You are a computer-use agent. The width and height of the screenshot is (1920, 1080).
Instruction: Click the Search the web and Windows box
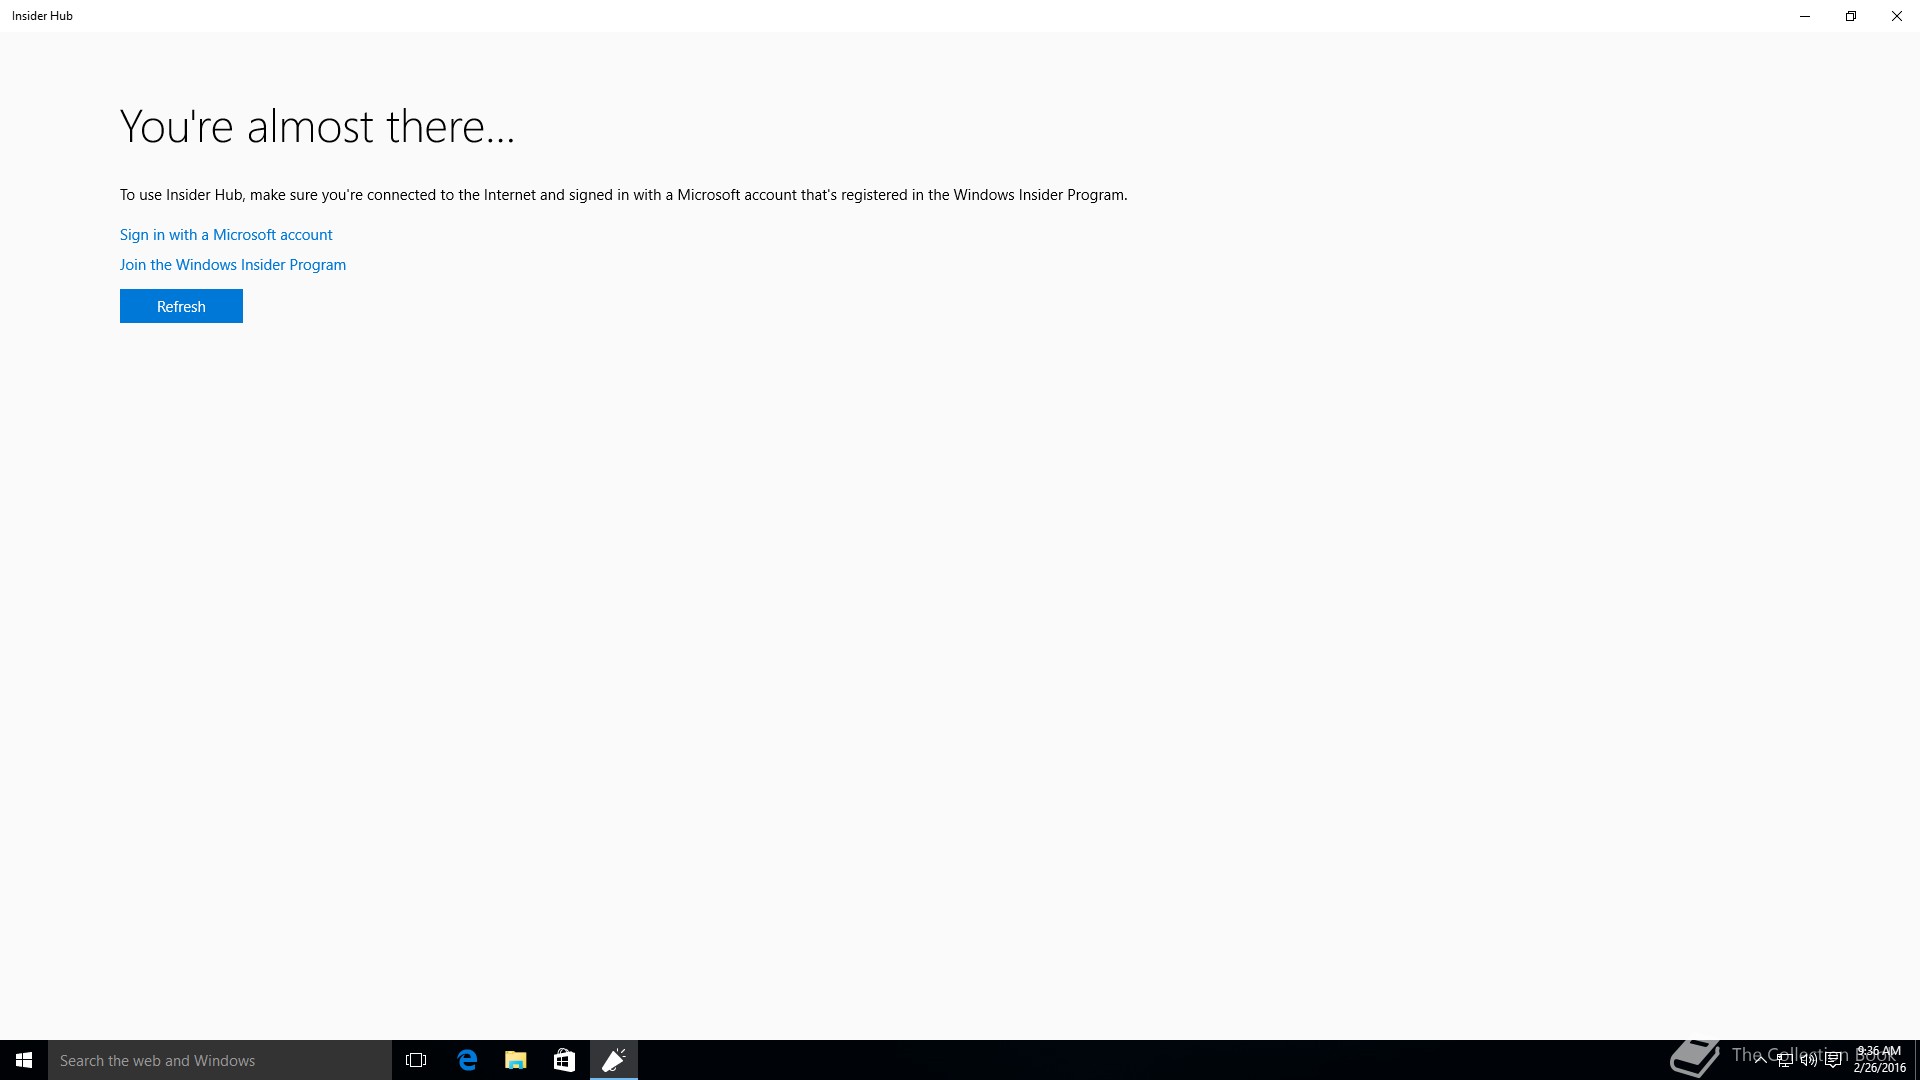click(x=220, y=1060)
